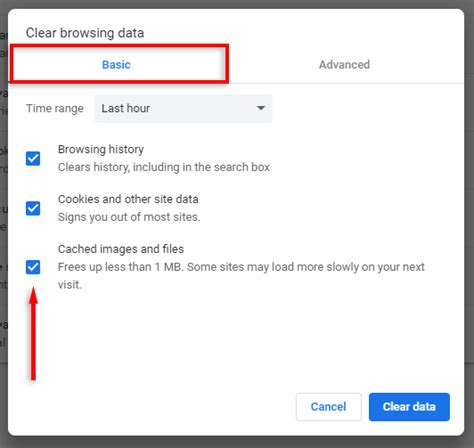
Task: Click the Cancel button
Action: [329, 407]
